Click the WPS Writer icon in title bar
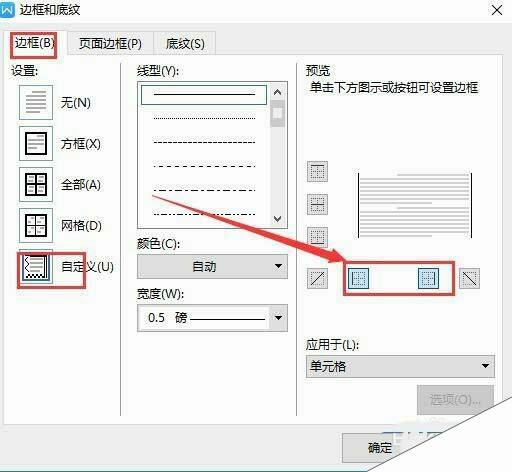 pyautogui.click(x=7, y=10)
